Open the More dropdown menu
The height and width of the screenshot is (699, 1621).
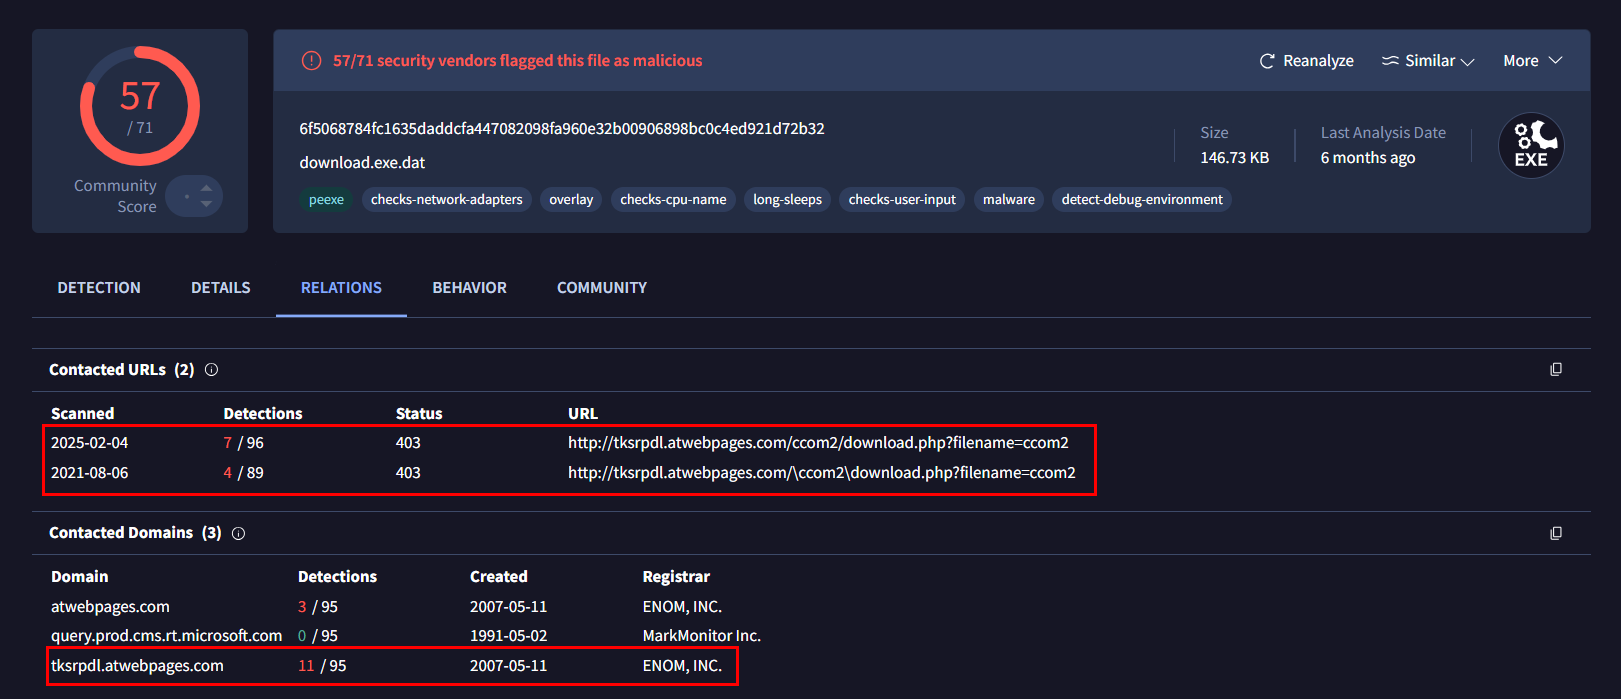(x=1532, y=61)
